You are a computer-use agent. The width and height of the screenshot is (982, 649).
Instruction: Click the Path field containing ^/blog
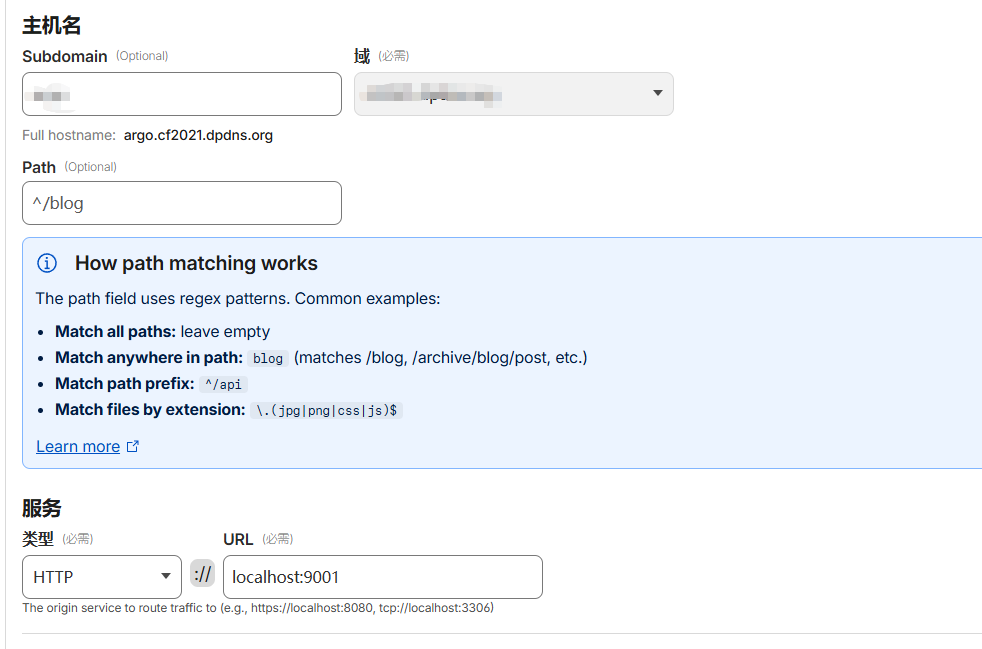(181, 203)
